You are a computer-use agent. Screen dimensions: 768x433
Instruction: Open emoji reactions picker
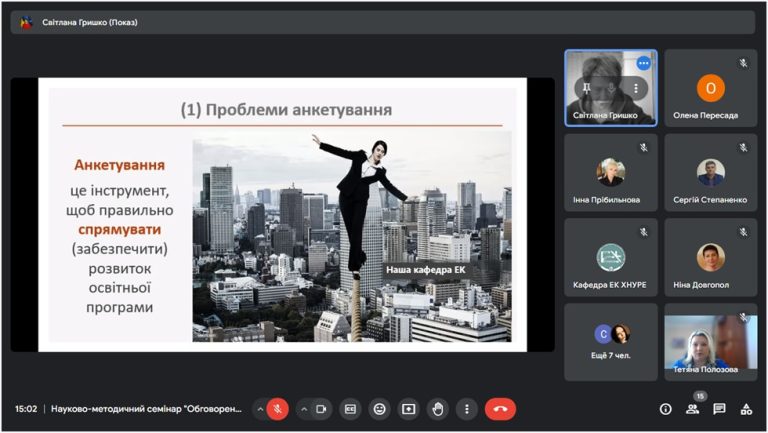pyautogui.click(x=380, y=409)
